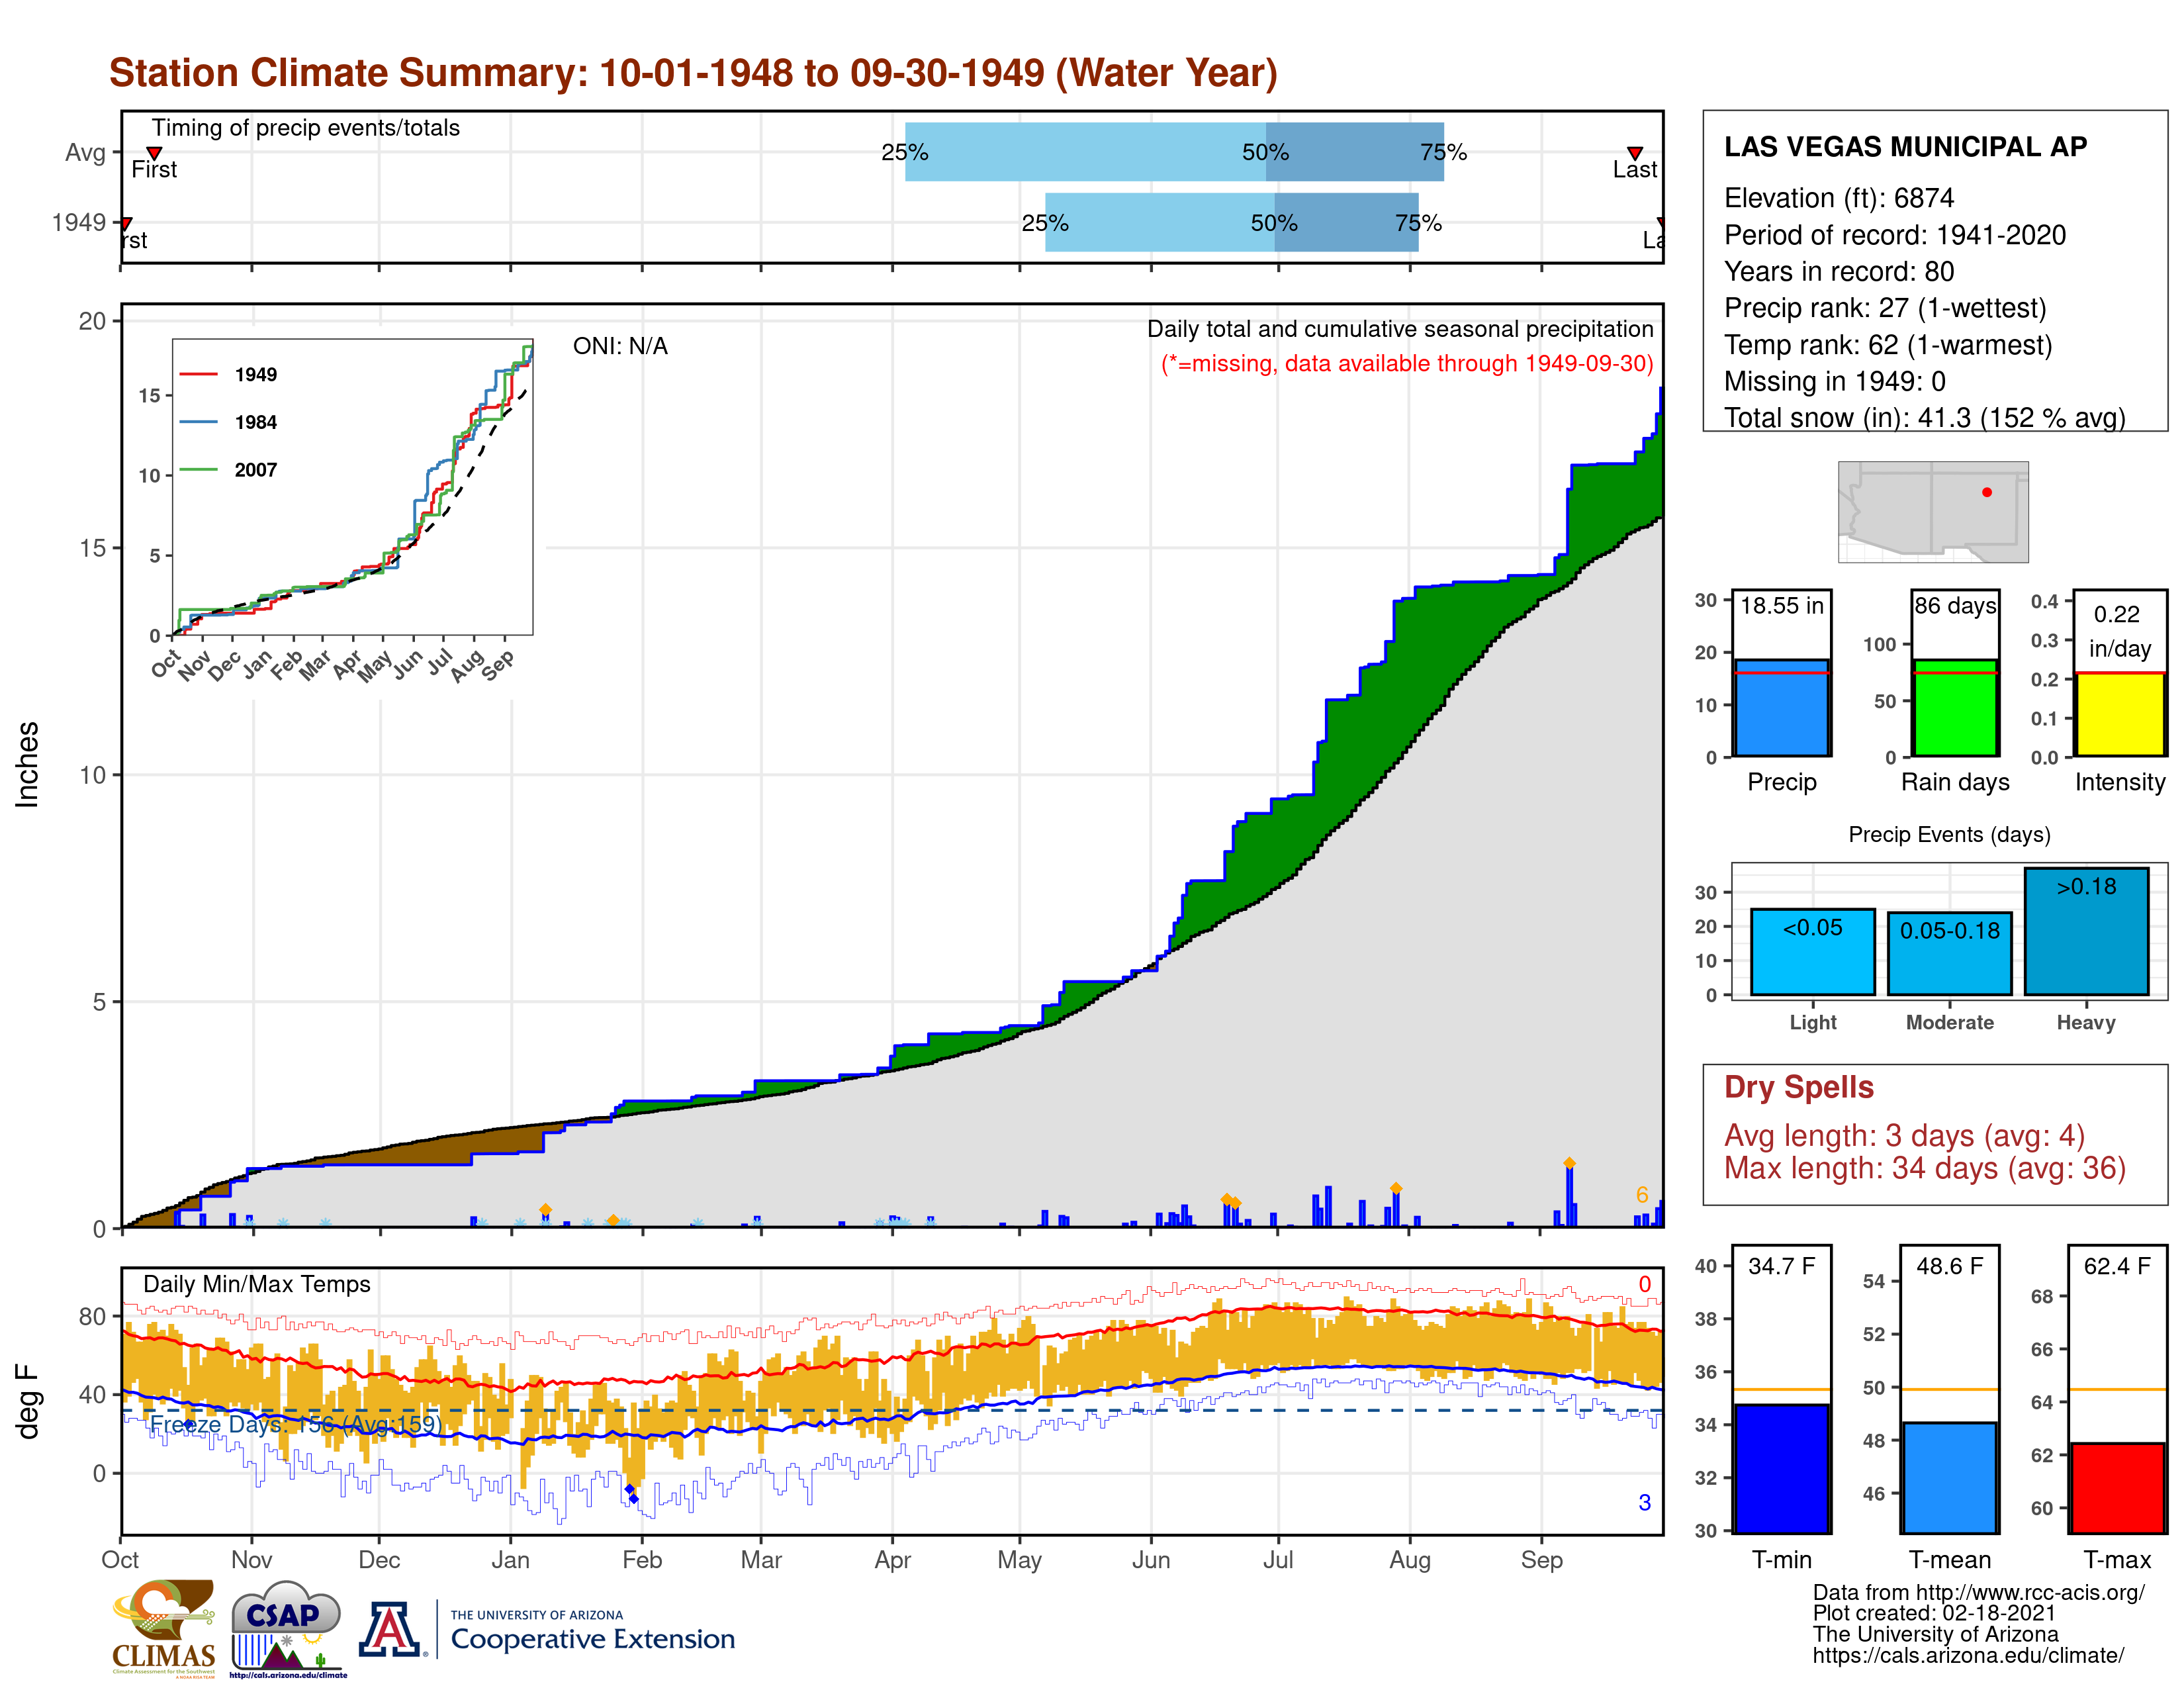
Task: Click the green Rain days bar
Action: tap(1955, 707)
